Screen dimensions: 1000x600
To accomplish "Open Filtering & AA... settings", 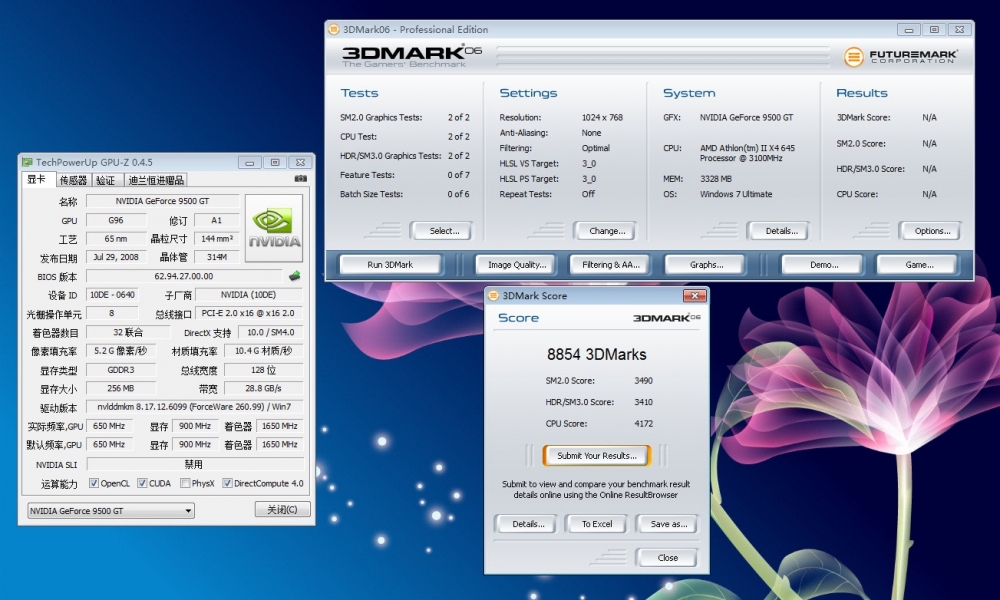I will click(x=608, y=265).
